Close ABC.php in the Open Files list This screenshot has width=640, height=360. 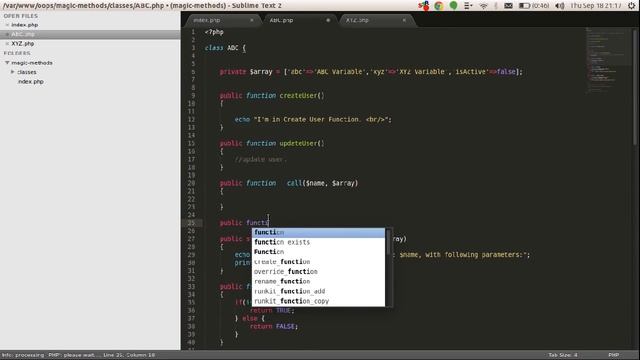[7, 34]
